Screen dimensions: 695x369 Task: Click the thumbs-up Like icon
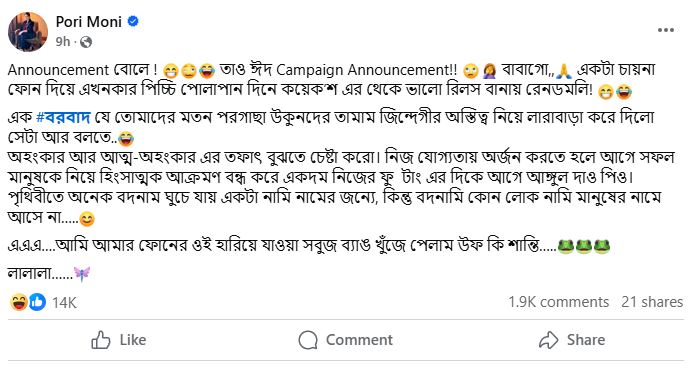point(101,340)
